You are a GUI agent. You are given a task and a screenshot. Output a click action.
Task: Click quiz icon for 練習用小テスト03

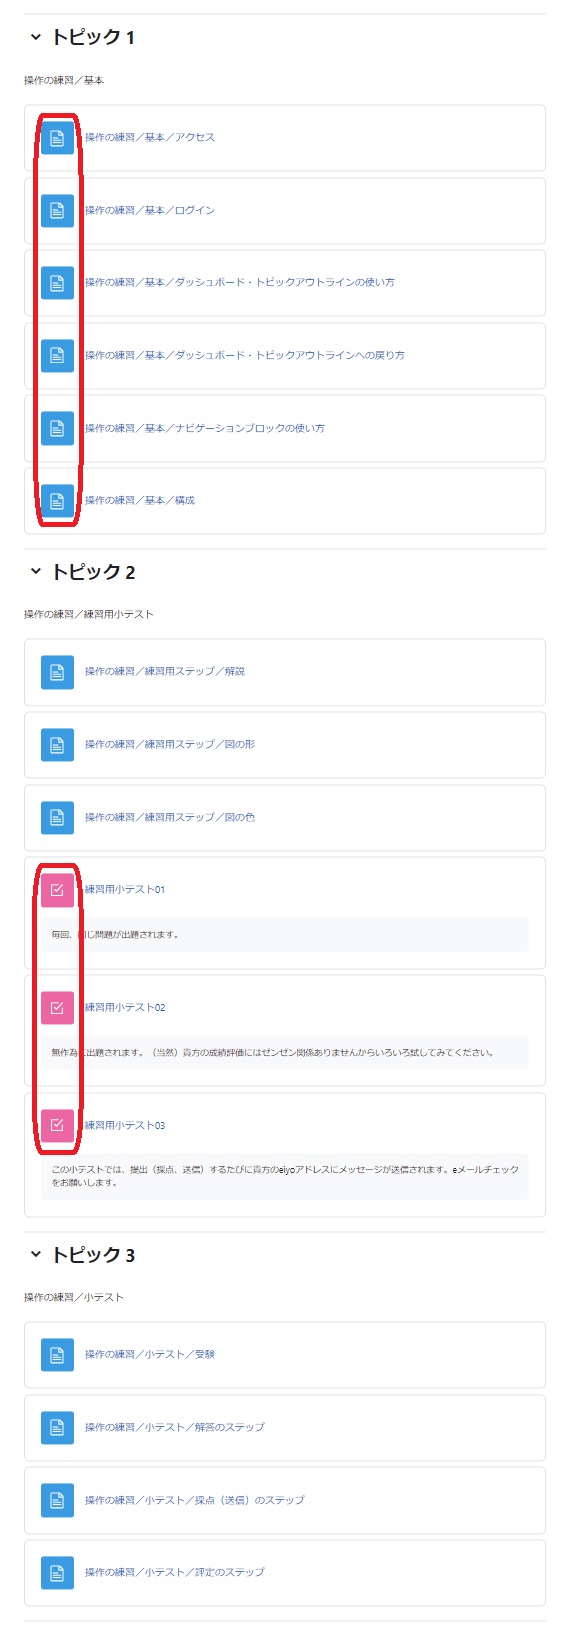[57, 1126]
